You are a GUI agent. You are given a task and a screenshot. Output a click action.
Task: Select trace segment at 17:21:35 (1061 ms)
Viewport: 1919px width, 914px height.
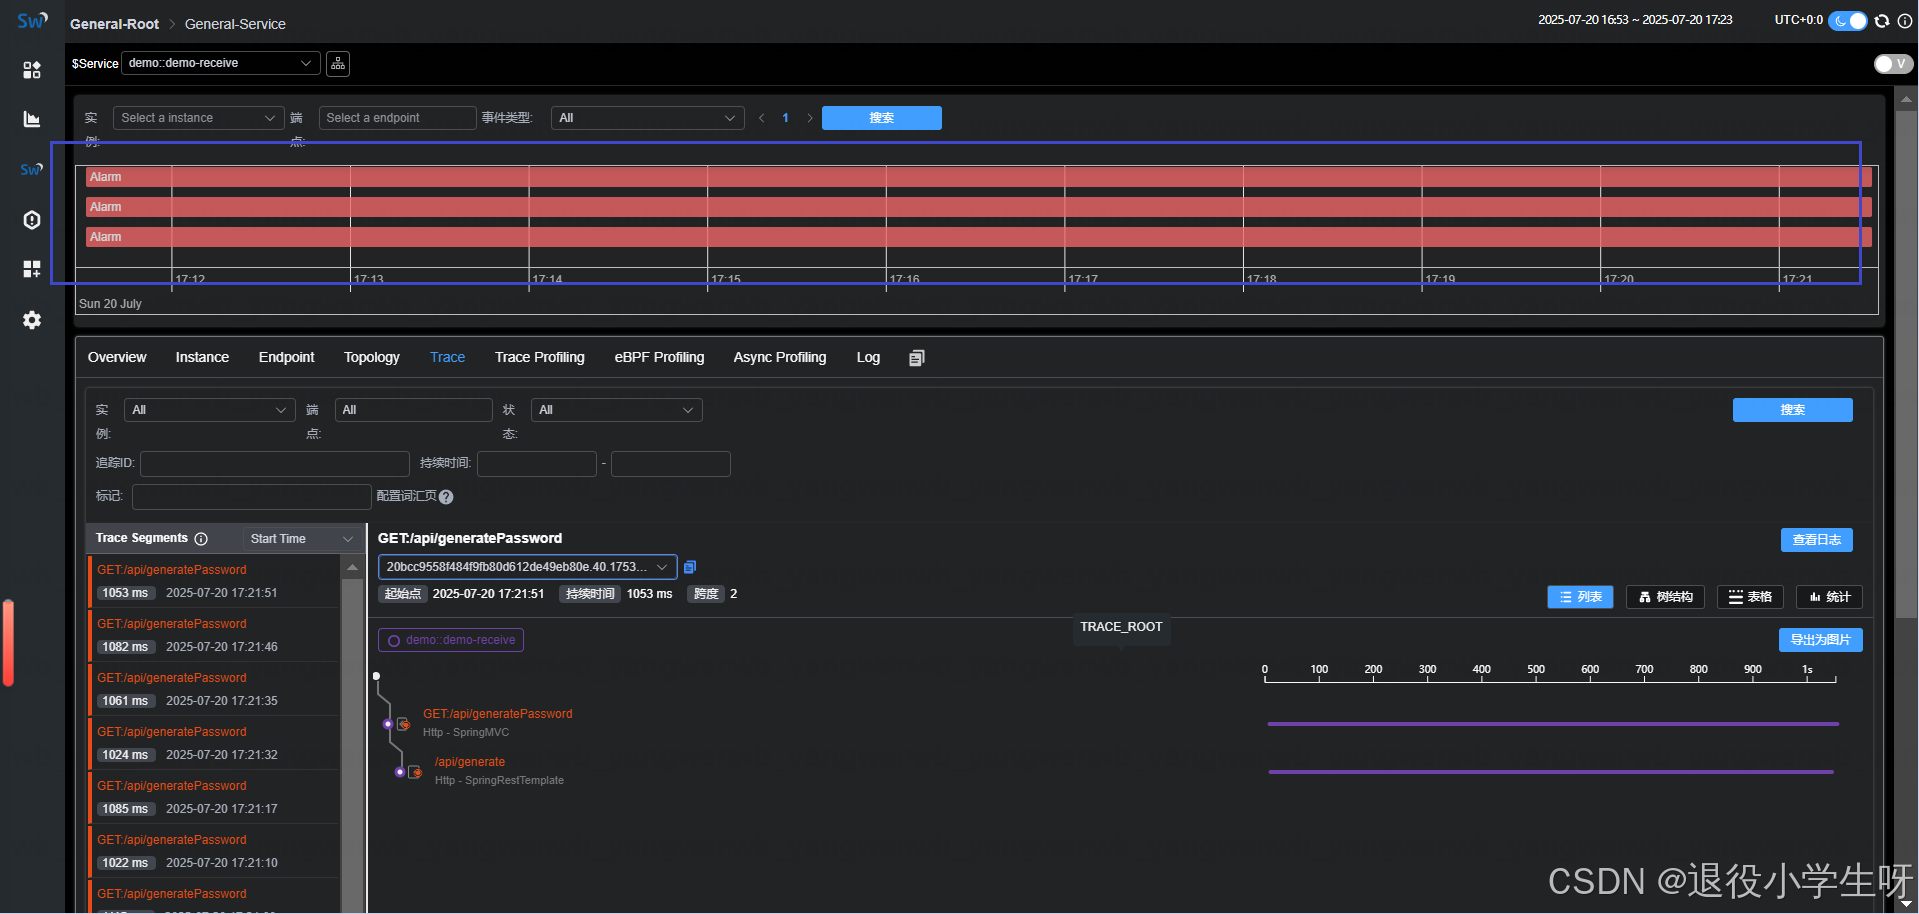pyautogui.click(x=214, y=689)
